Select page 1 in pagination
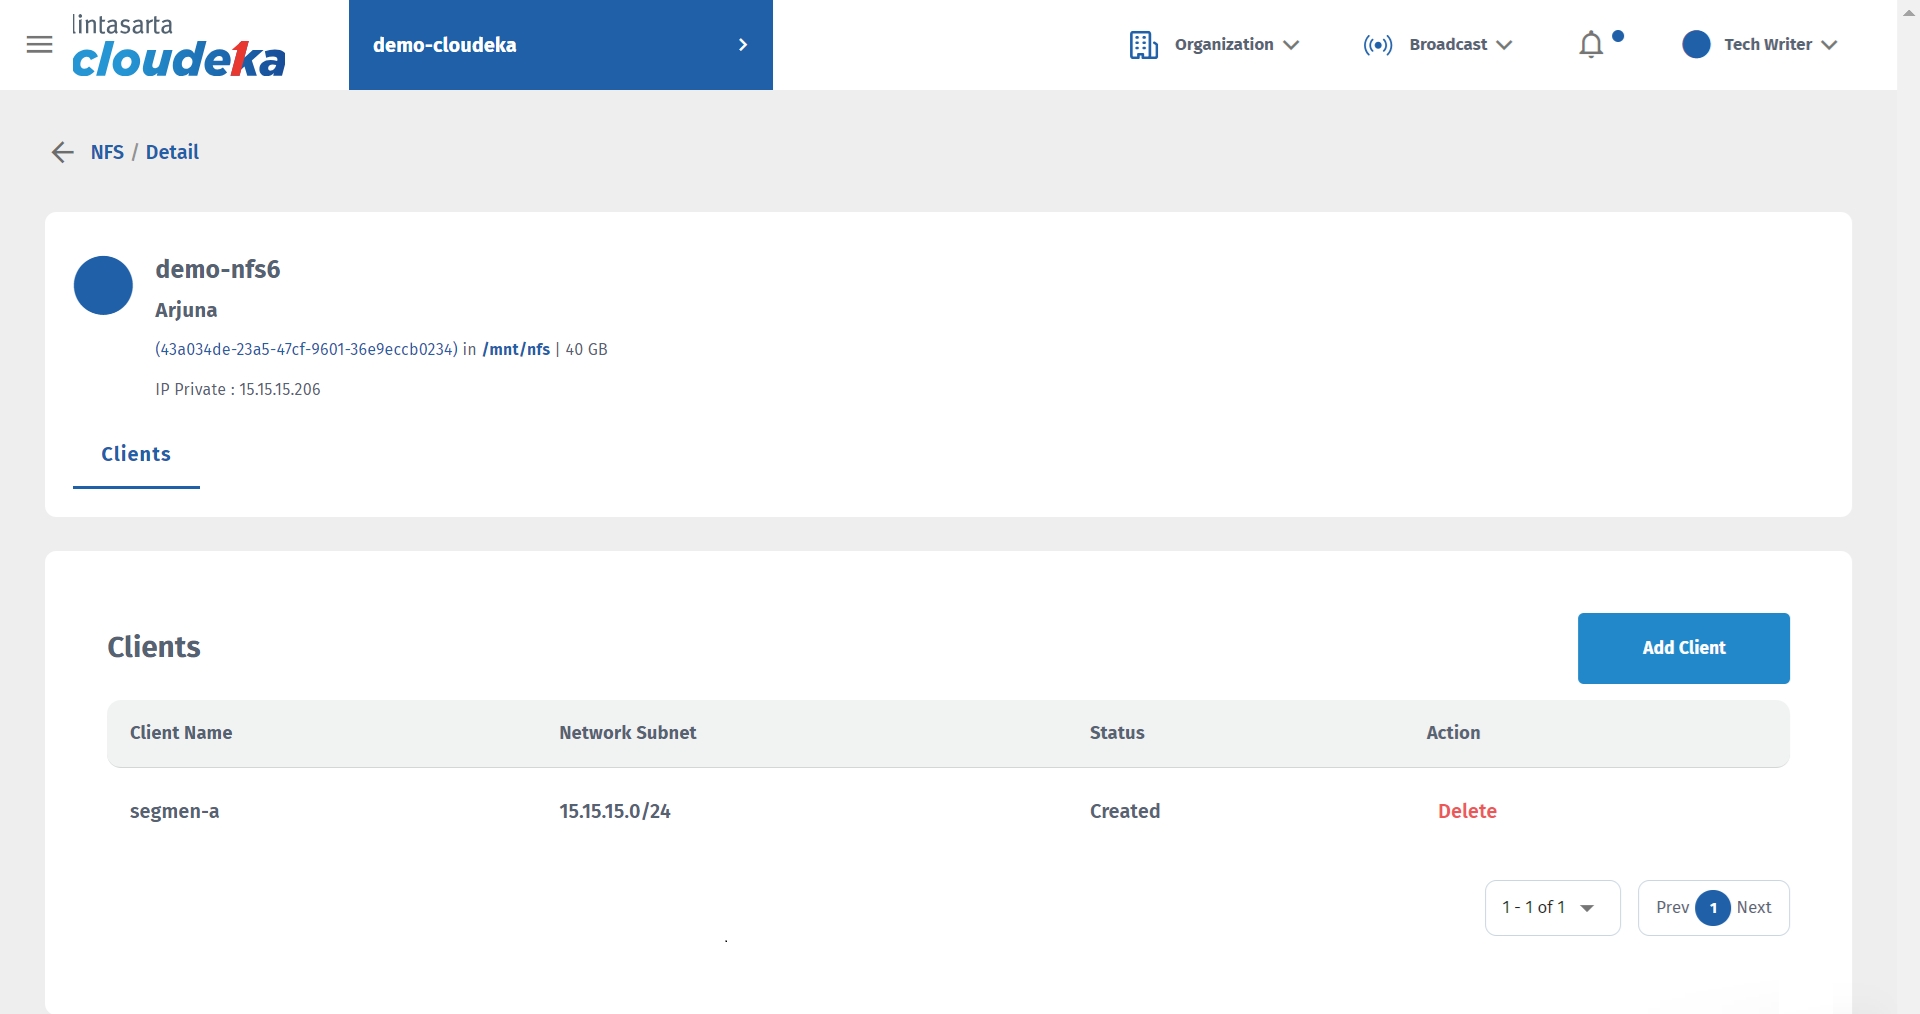Screen dimensions: 1920x1014 [1713, 908]
